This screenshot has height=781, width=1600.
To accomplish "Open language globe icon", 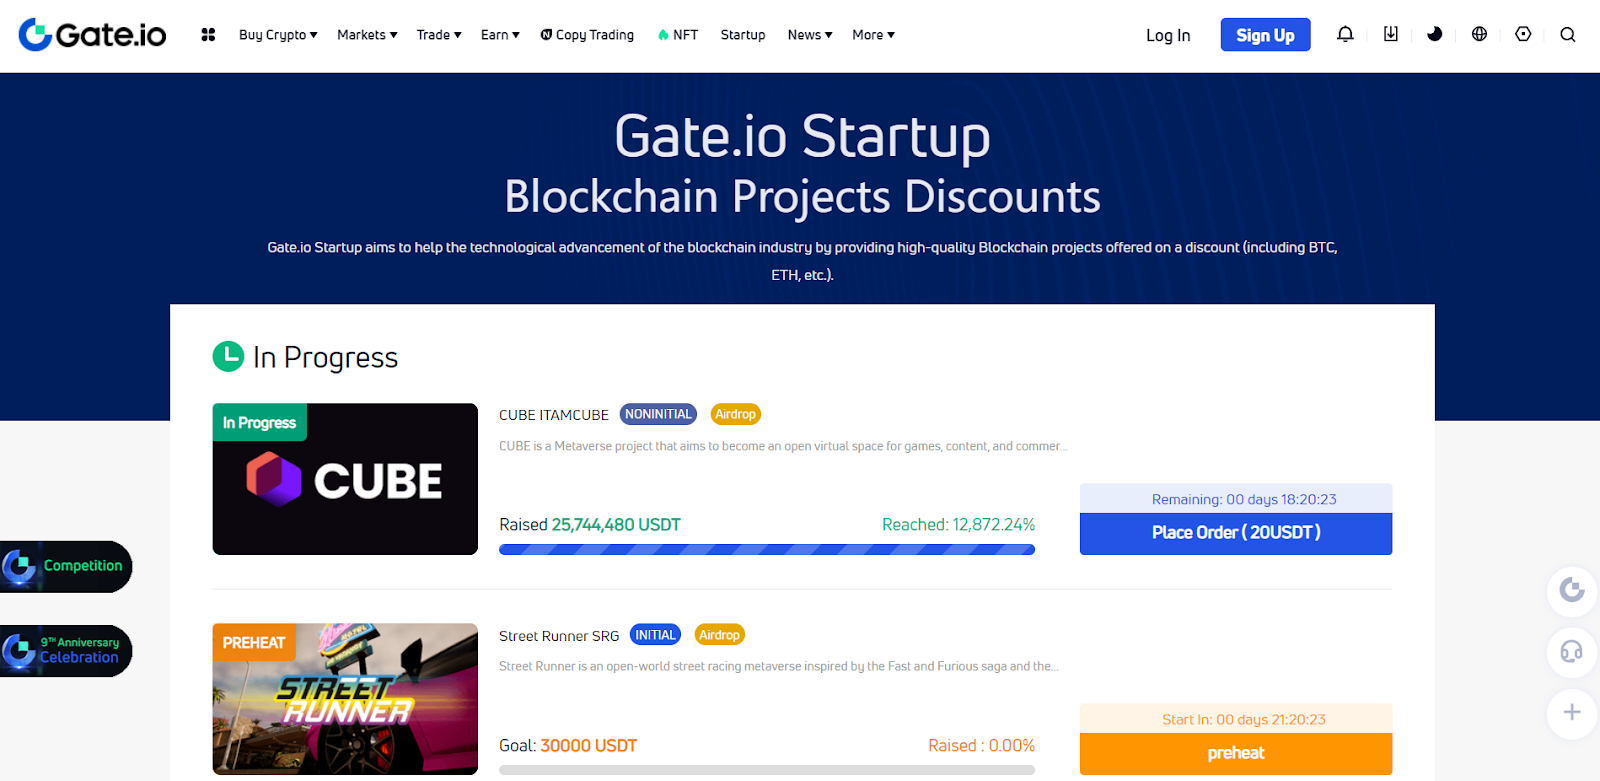I will [x=1479, y=34].
